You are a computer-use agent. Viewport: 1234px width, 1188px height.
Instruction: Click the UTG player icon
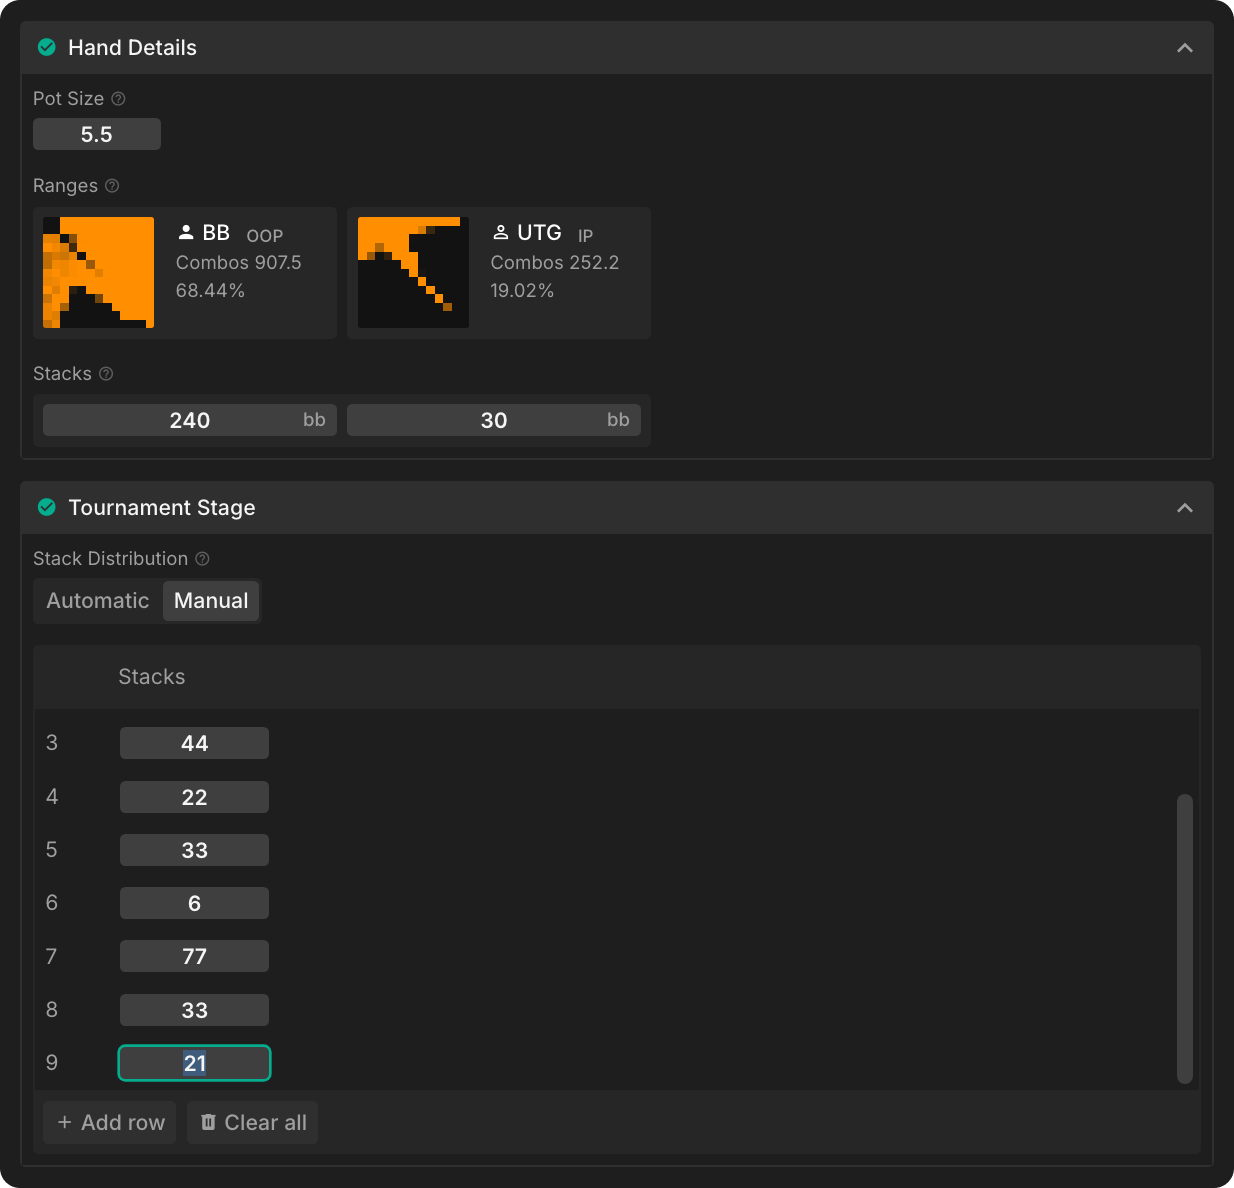pos(500,232)
